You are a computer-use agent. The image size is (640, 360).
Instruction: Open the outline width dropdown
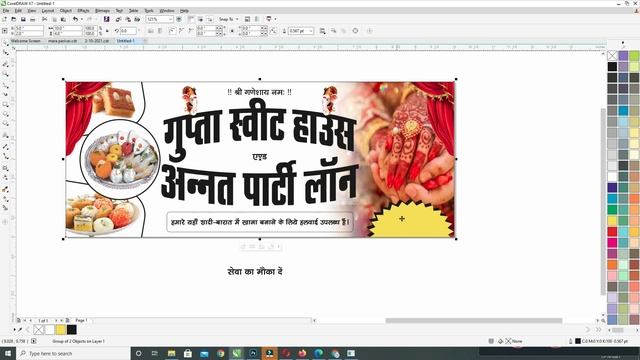311,31
